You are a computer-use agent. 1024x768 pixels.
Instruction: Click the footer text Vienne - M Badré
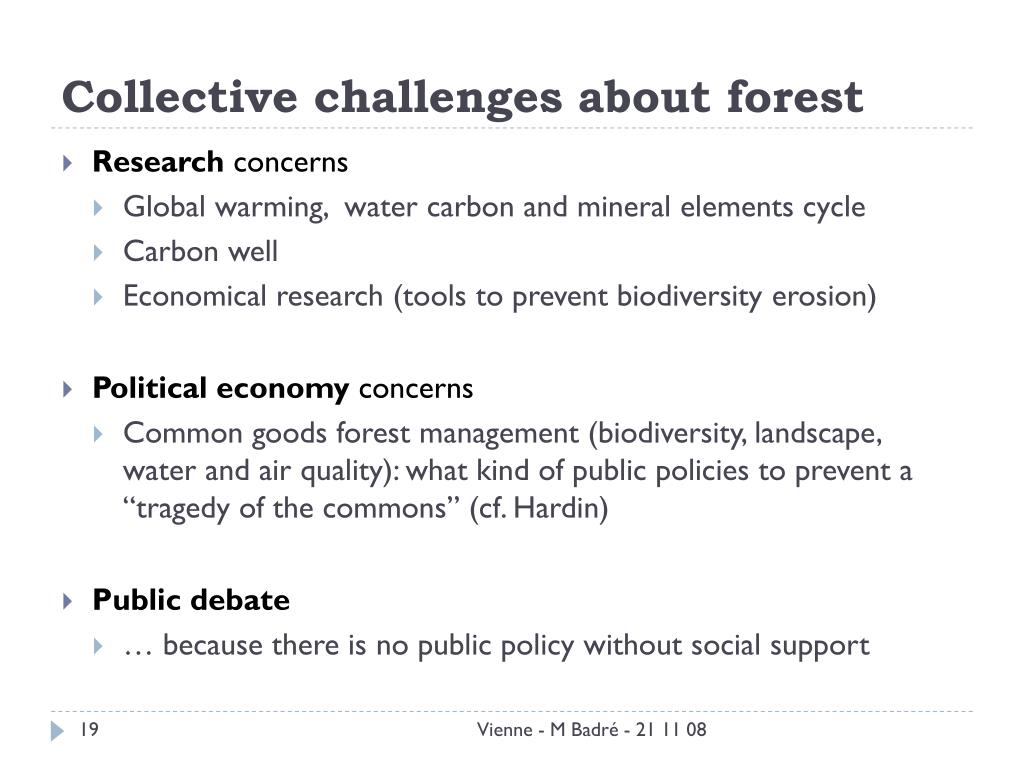tap(548, 729)
